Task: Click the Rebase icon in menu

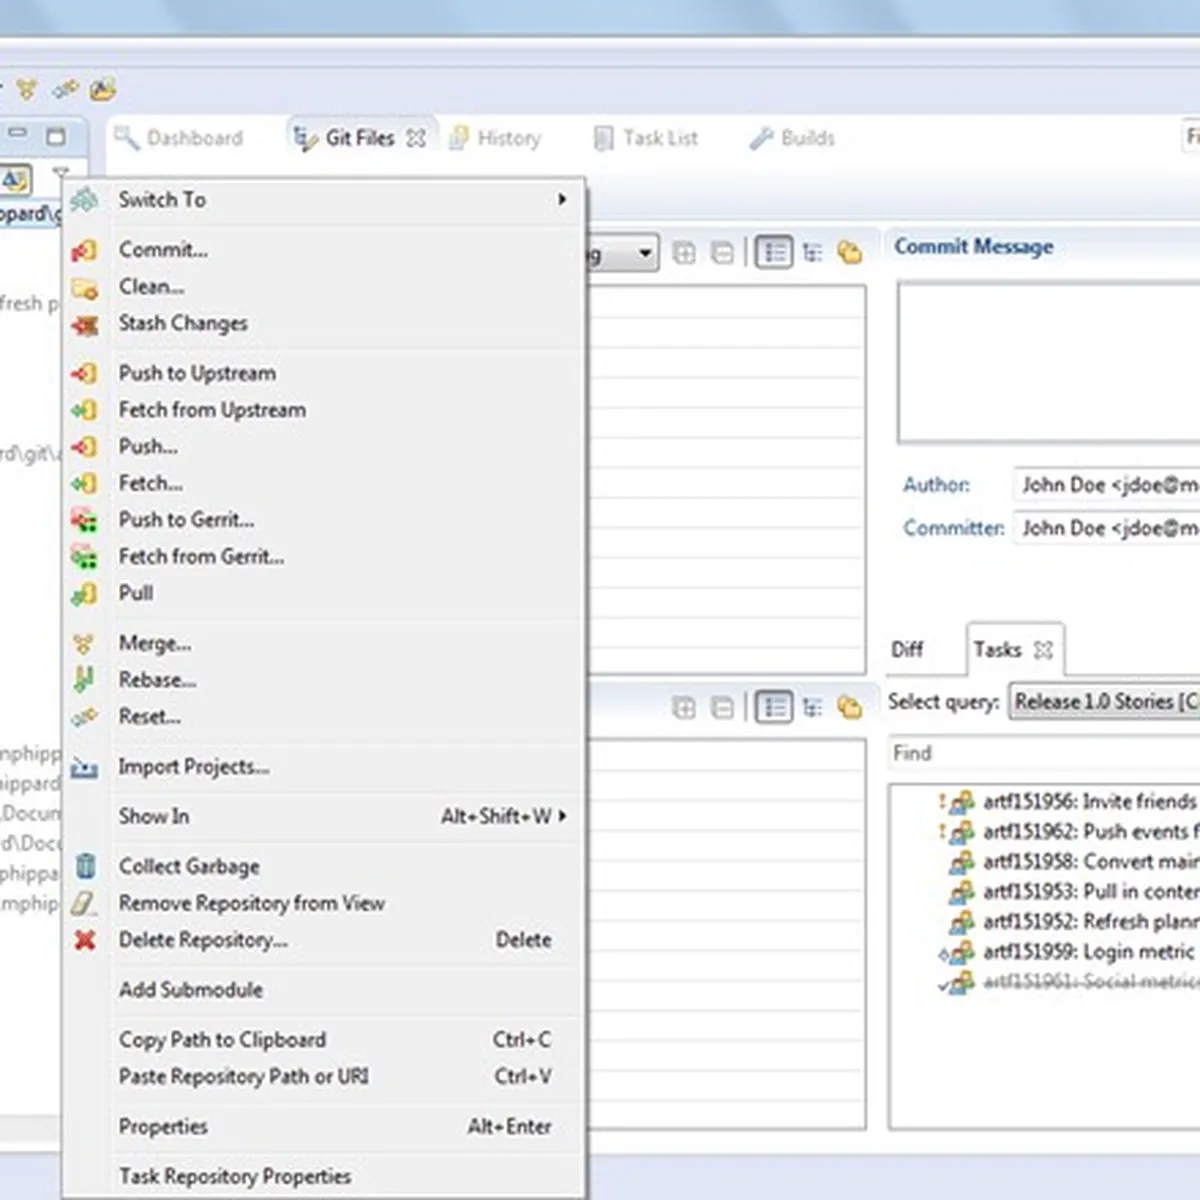Action: pos(84,680)
